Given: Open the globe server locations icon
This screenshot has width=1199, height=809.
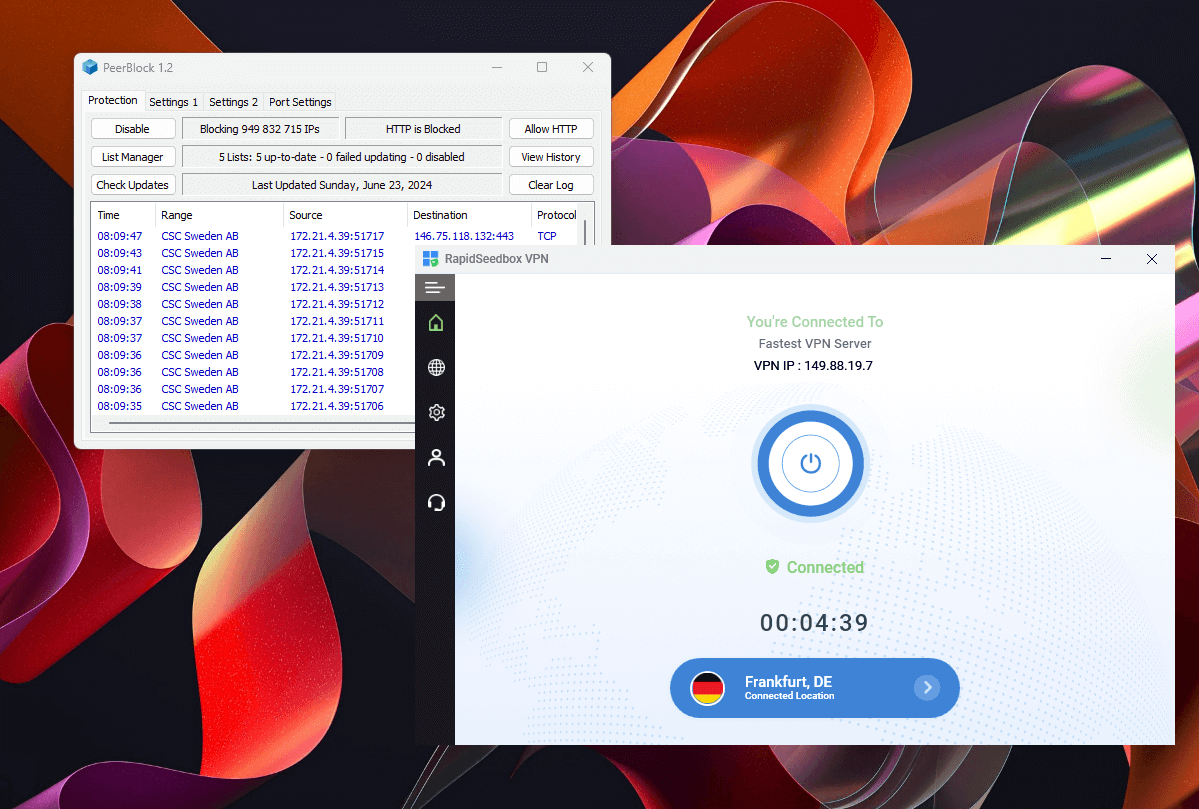Looking at the screenshot, I should coord(436,368).
